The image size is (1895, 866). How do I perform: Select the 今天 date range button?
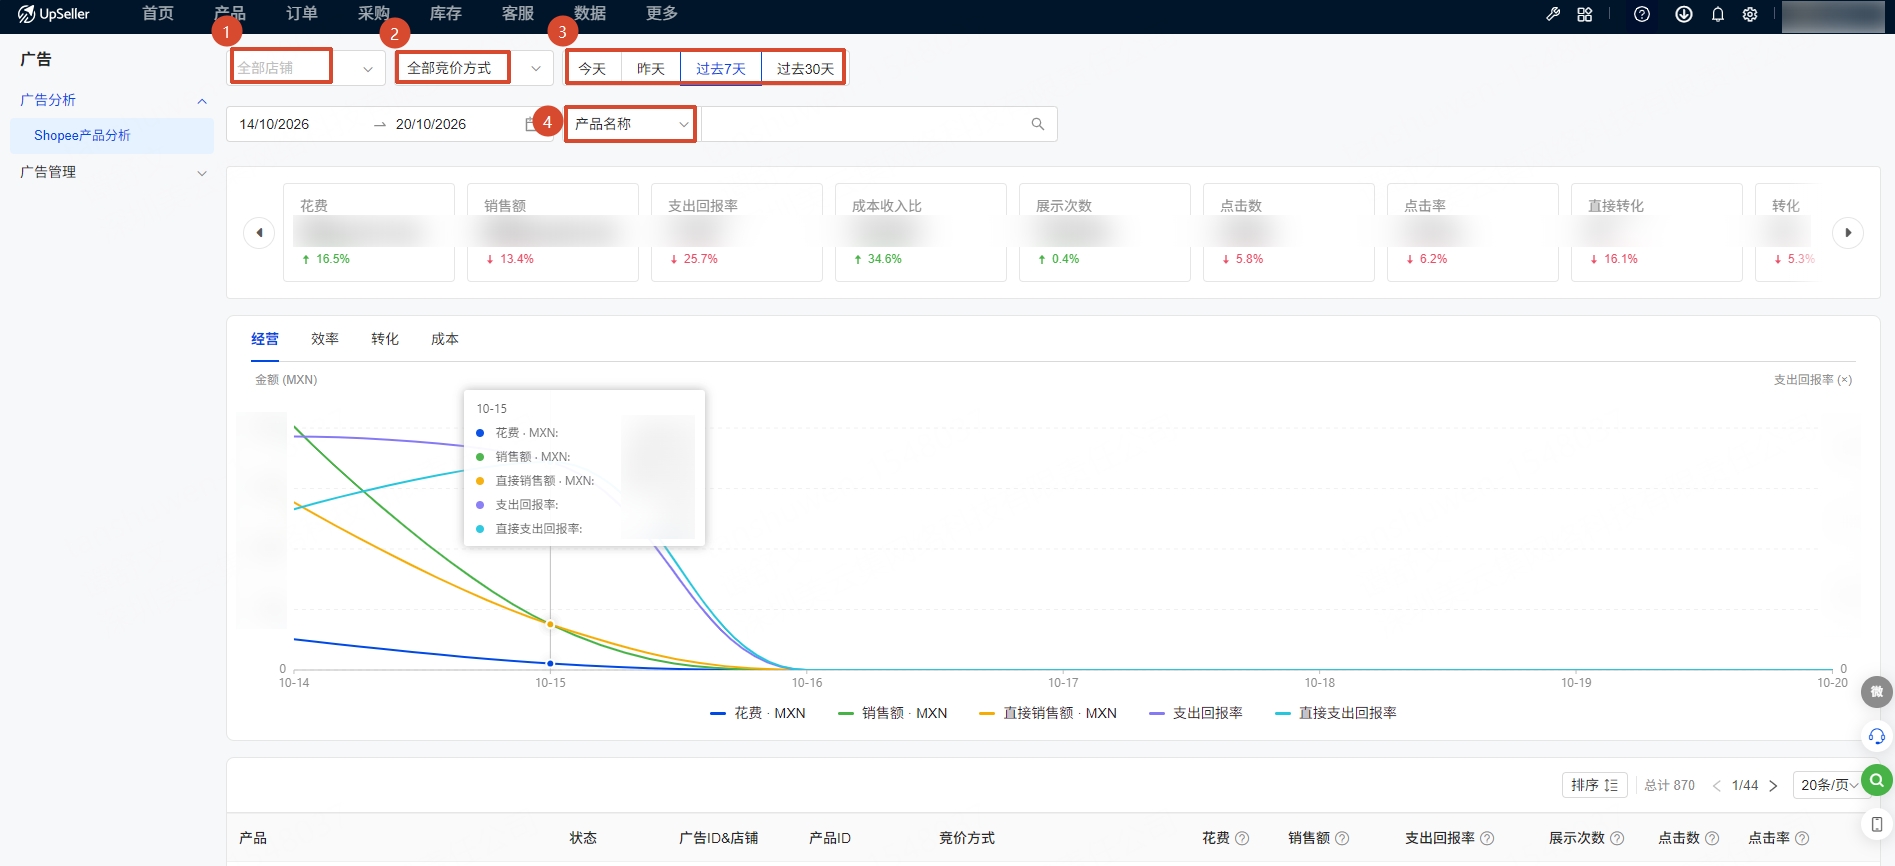(x=592, y=68)
